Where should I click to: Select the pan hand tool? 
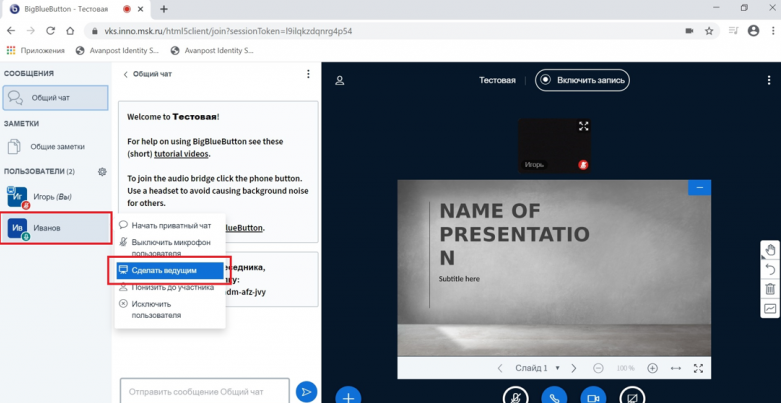[770, 250]
